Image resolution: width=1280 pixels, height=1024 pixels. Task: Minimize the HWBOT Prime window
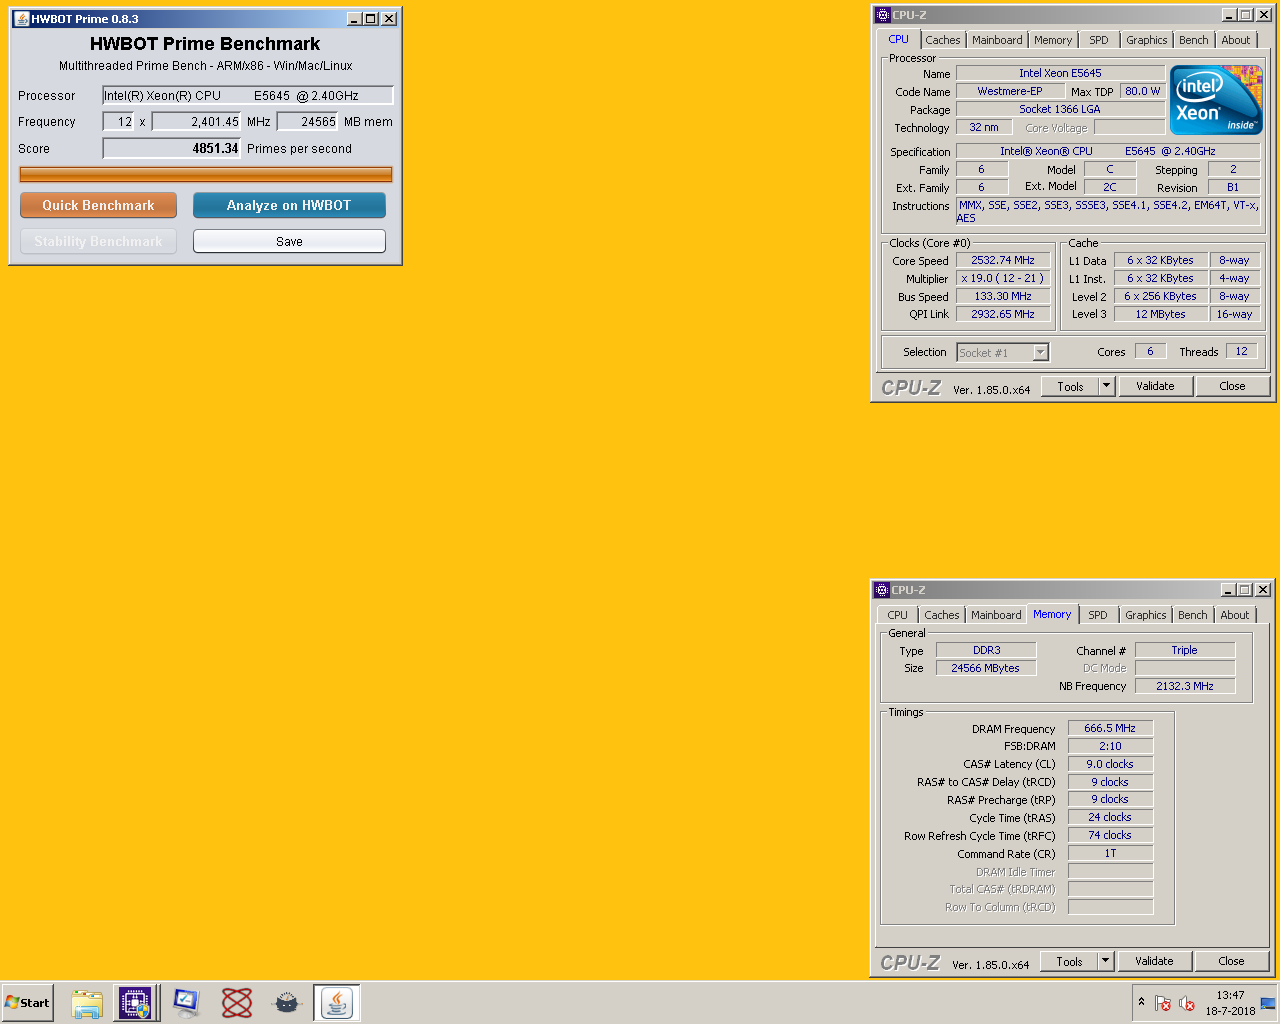[355, 19]
